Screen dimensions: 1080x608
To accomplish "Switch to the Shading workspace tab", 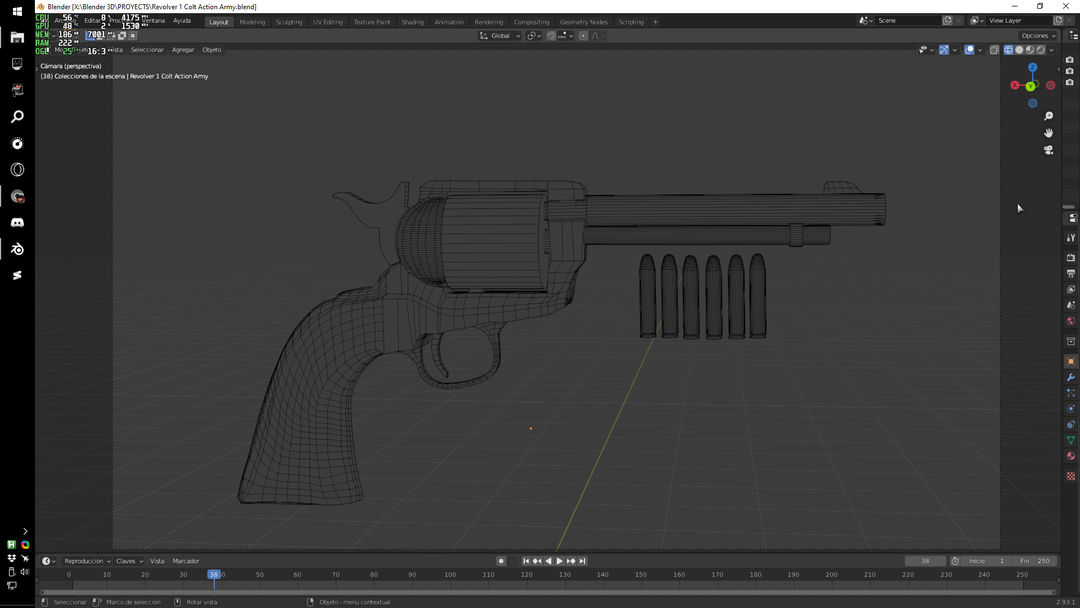I will point(412,21).
